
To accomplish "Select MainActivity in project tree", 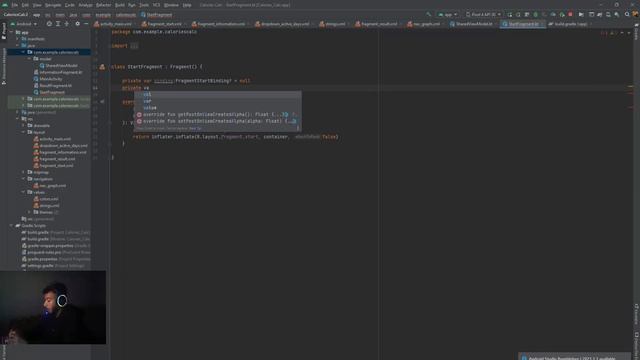I will tap(48, 79).
